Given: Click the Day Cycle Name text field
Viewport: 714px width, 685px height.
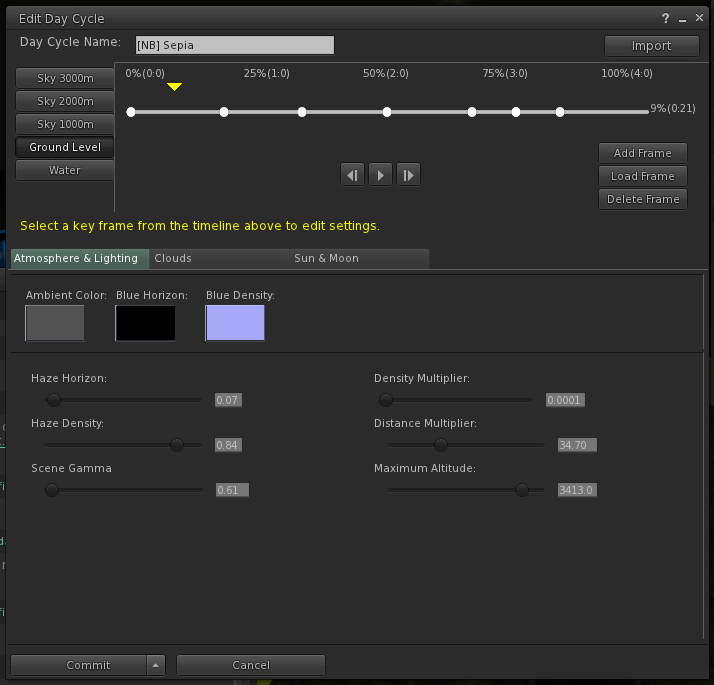Looking at the screenshot, I should (234, 45).
